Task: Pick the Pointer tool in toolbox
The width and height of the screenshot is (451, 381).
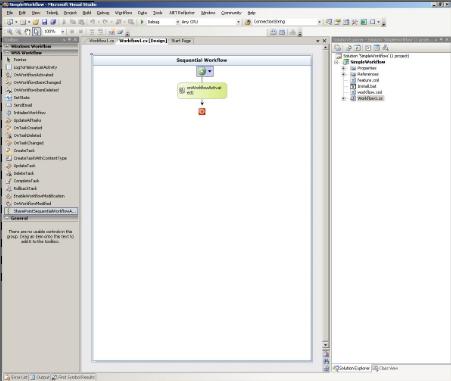Action: coord(20,60)
